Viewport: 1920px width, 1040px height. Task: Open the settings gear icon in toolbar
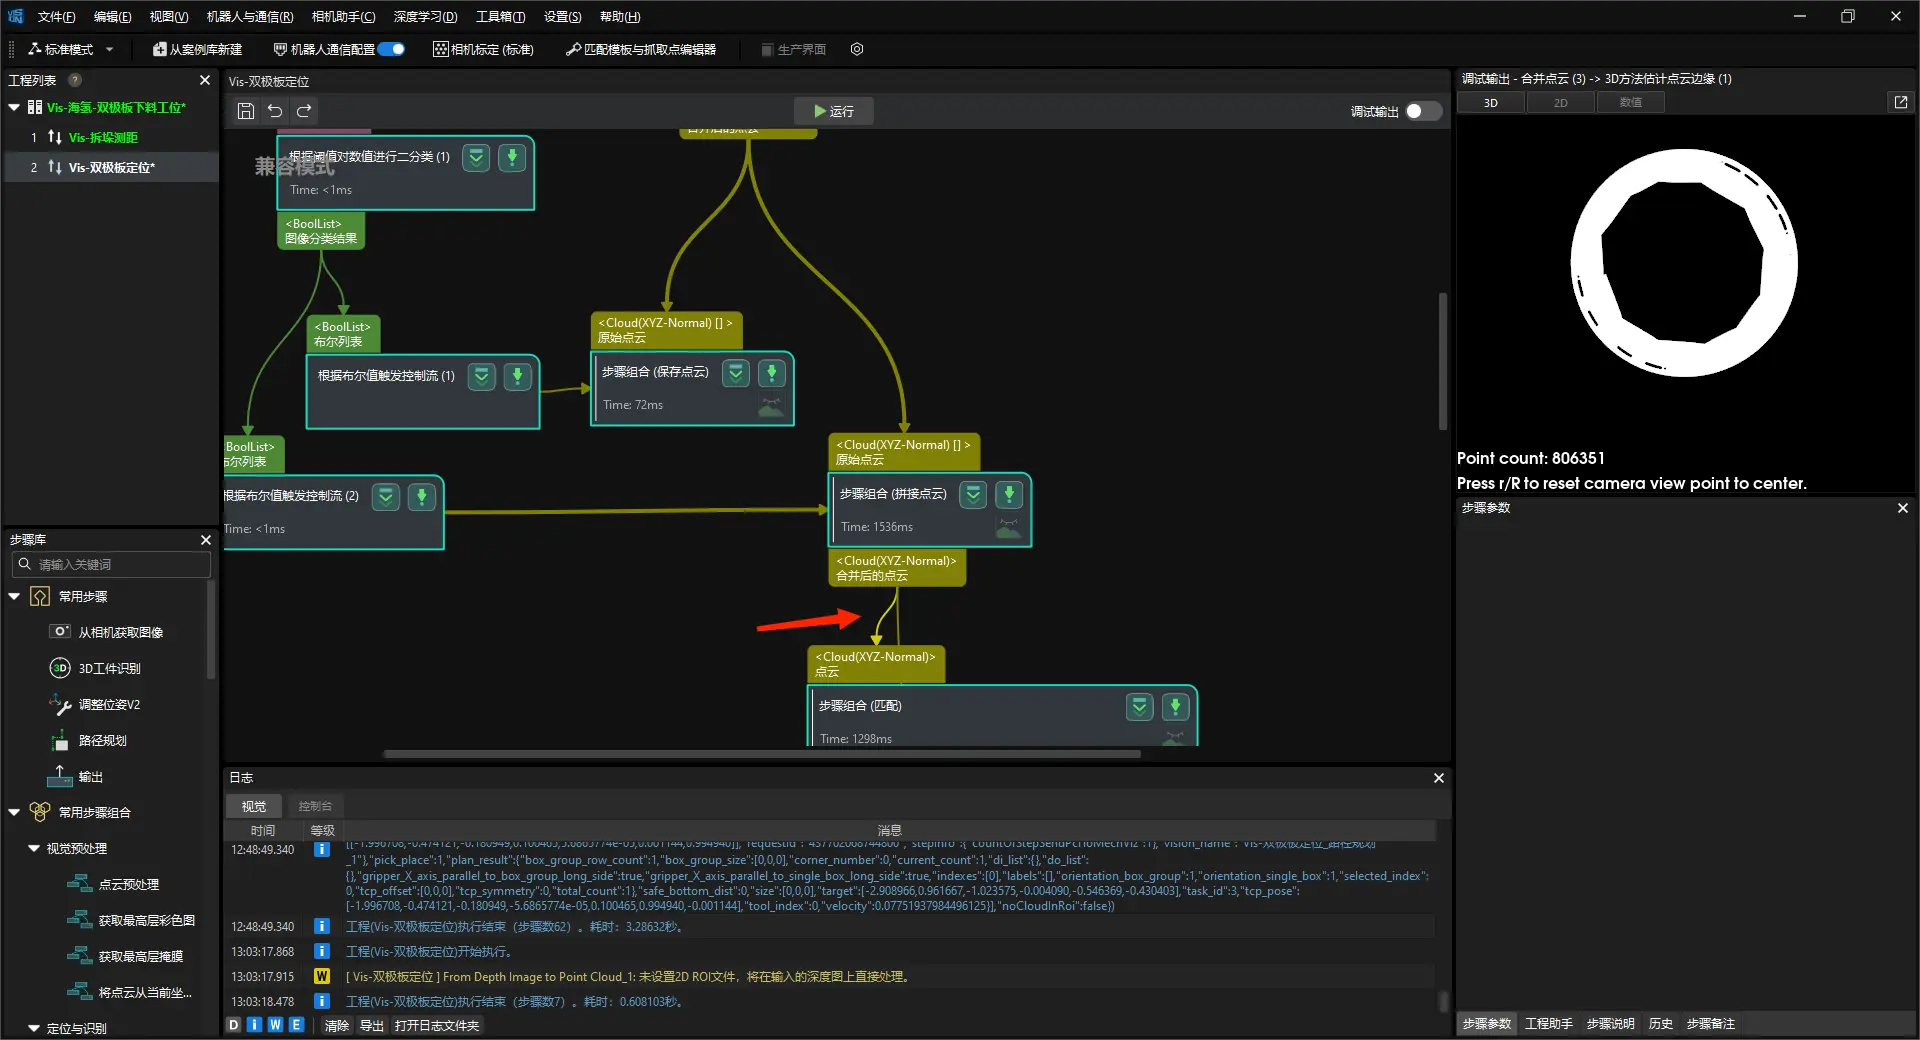(x=857, y=49)
